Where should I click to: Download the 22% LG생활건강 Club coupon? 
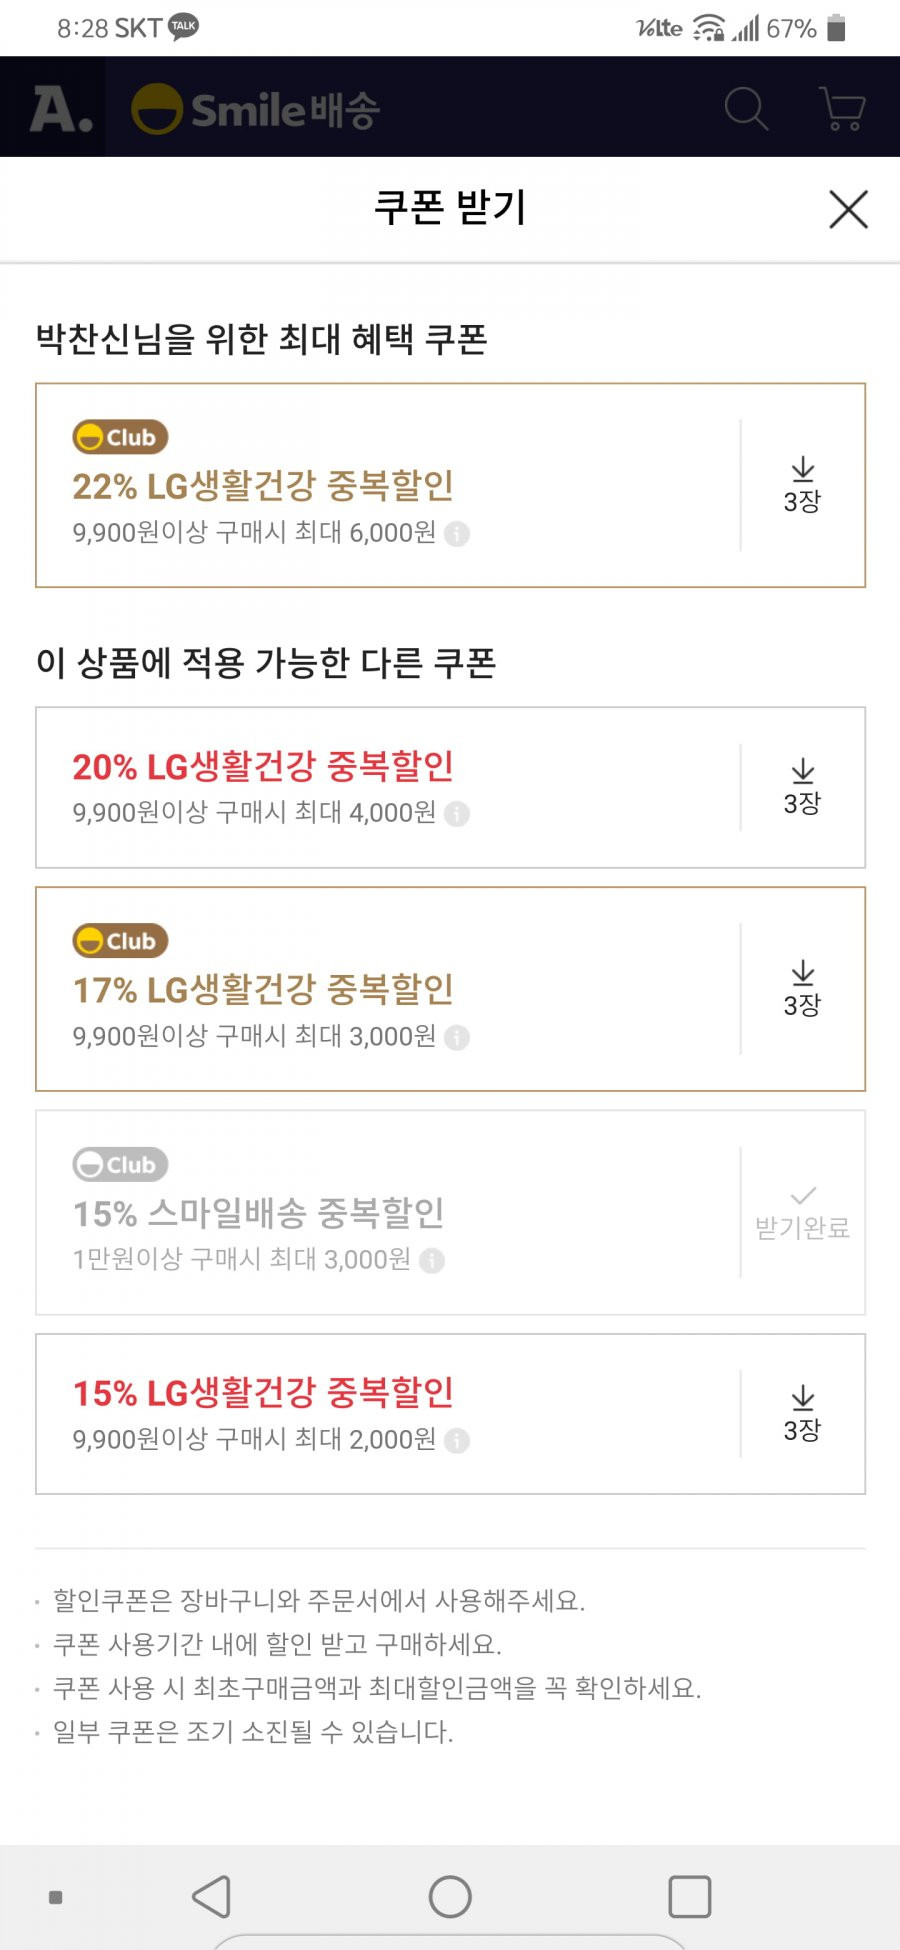pyautogui.click(x=802, y=486)
